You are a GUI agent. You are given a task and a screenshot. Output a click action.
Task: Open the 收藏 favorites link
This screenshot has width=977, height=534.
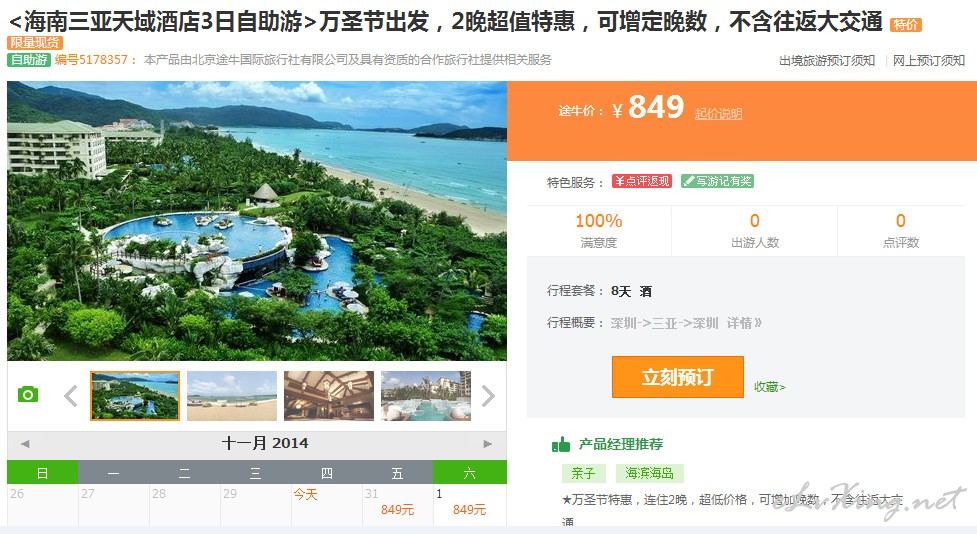[x=770, y=387]
